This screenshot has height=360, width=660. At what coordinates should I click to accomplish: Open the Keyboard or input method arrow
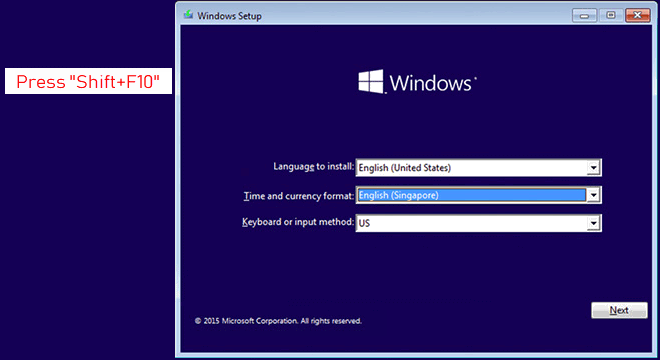click(x=593, y=223)
